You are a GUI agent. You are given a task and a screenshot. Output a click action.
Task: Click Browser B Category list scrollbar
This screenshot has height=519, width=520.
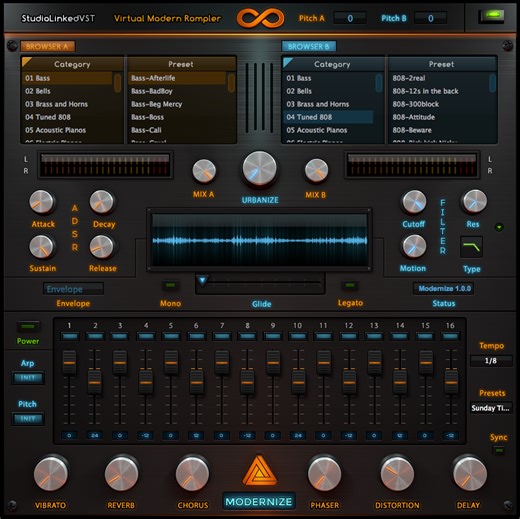coord(379,83)
